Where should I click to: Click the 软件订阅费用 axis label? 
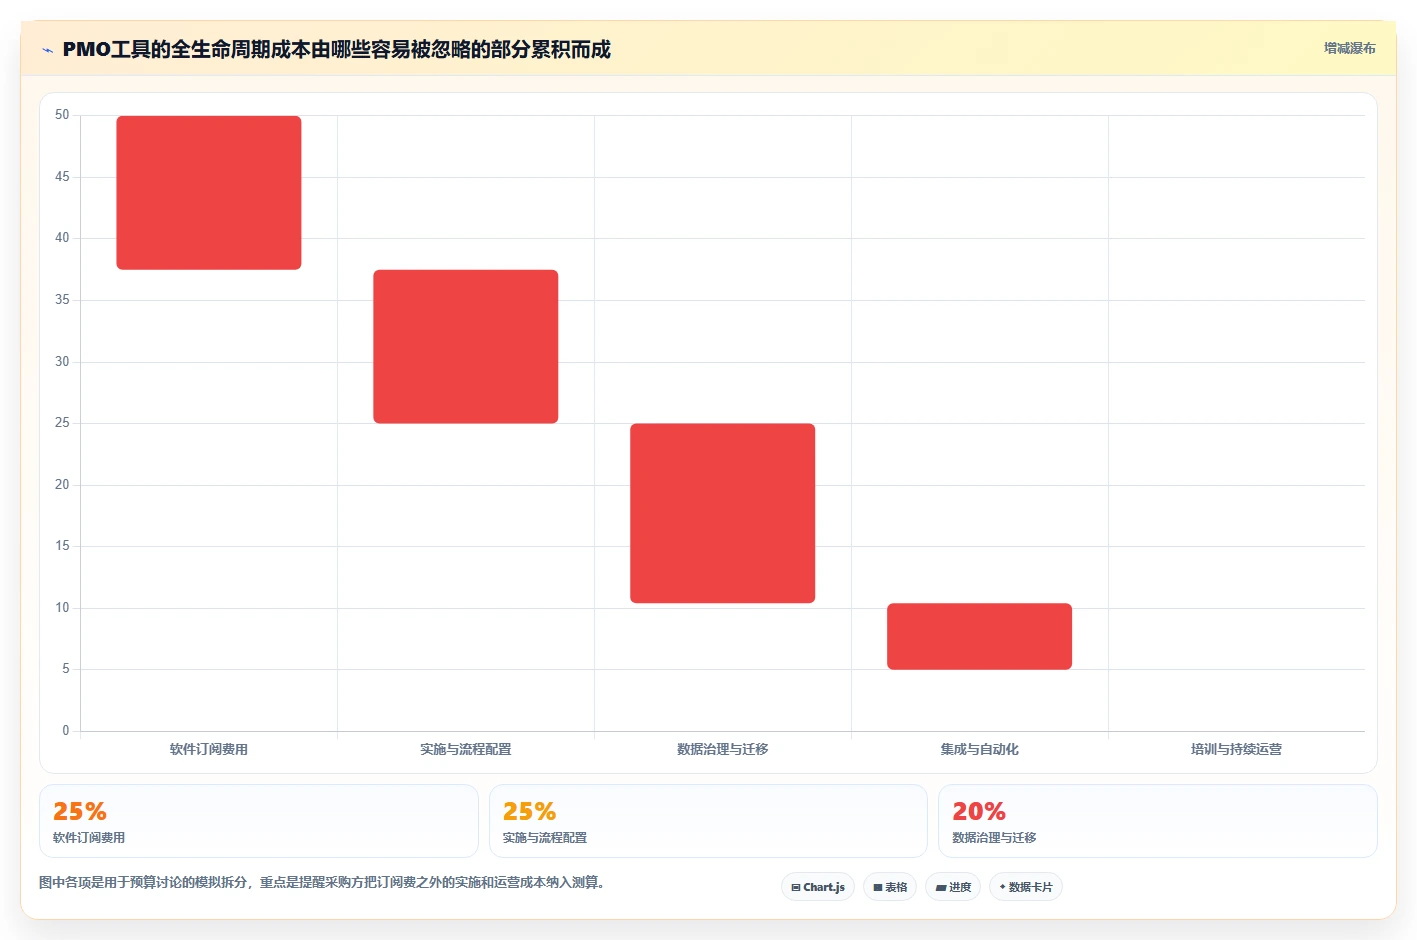[x=209, y=749]
